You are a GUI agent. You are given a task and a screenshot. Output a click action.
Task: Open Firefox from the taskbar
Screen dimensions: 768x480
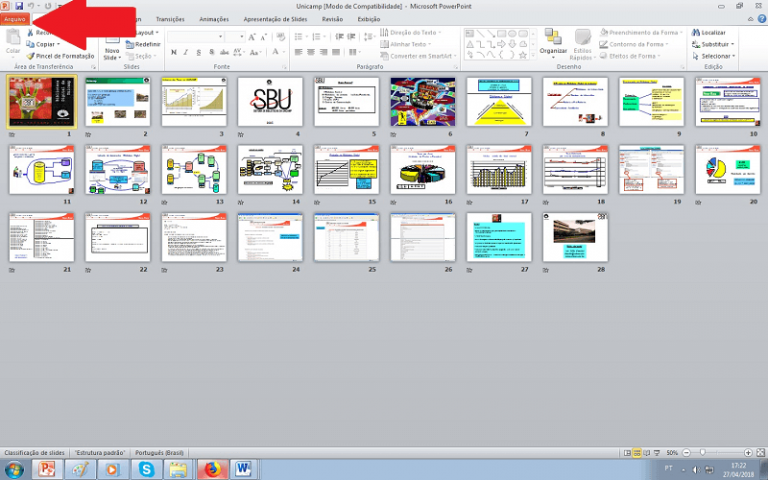211,469
